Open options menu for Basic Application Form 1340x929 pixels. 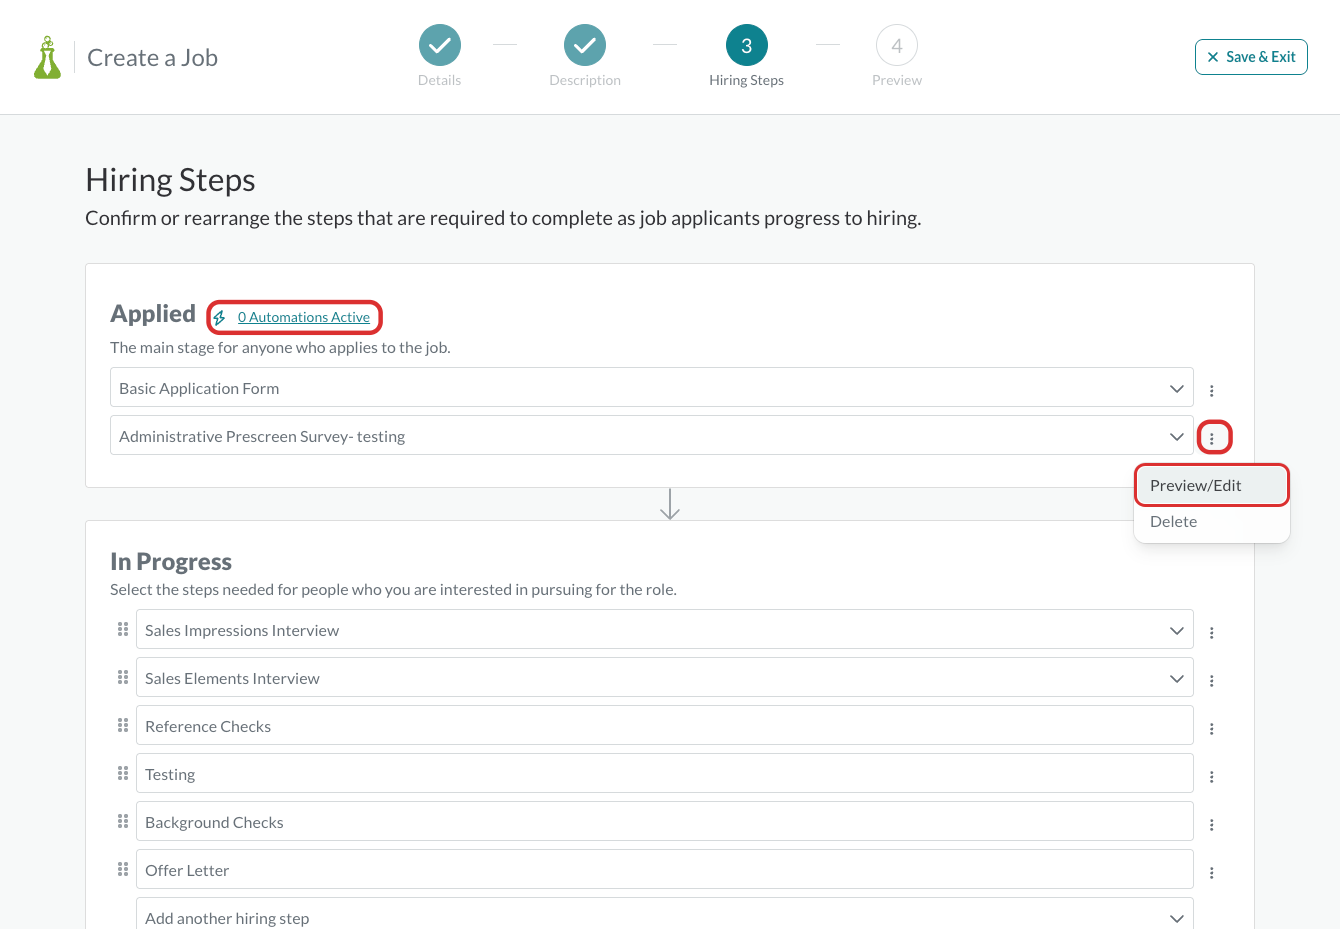(1212, 391)
